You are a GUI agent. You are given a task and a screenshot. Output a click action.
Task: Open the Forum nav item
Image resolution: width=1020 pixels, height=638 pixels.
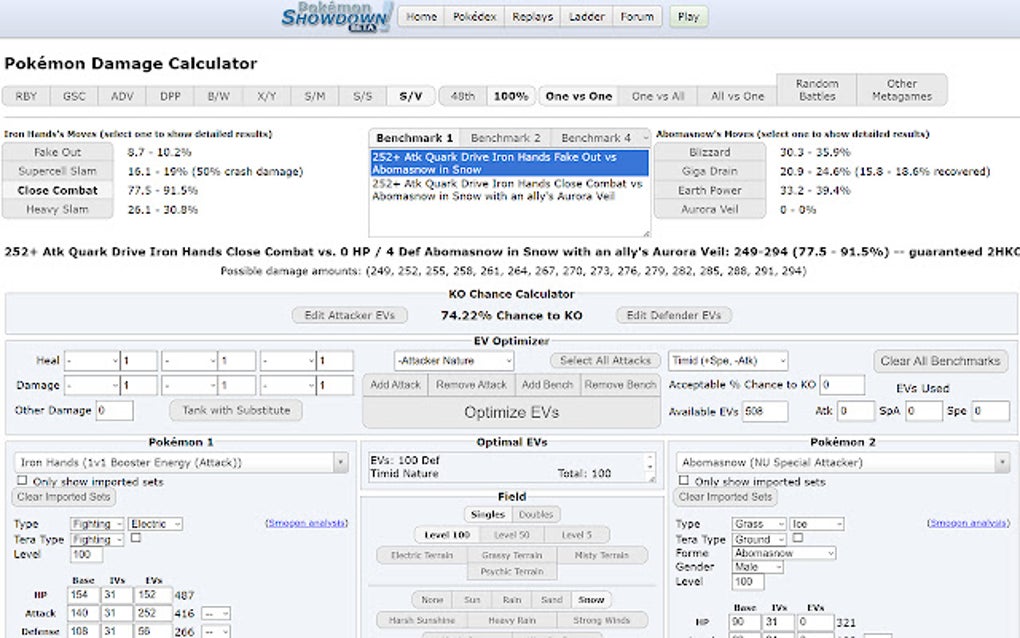[637, 17]
